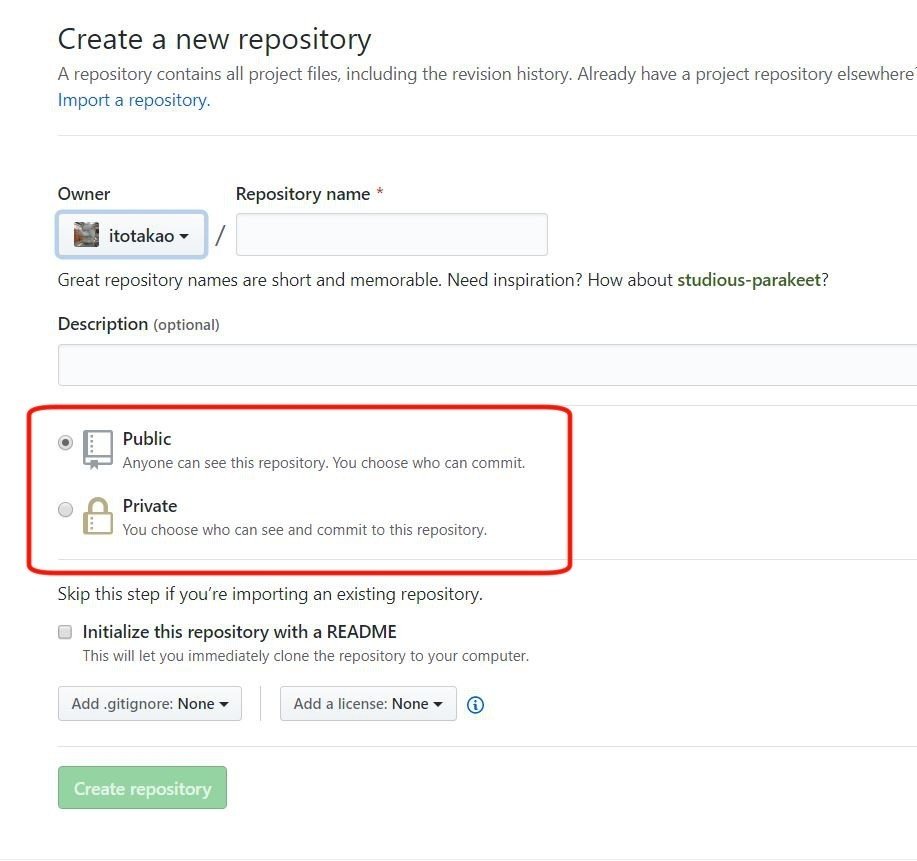
Task: Open the Import a repository link
Action: coord(134,100)
